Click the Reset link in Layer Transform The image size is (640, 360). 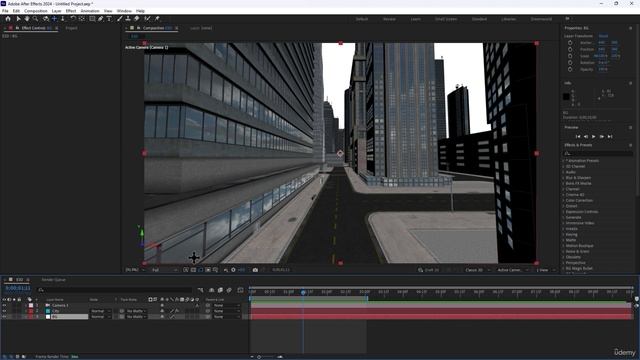click(x=603, y=36)
